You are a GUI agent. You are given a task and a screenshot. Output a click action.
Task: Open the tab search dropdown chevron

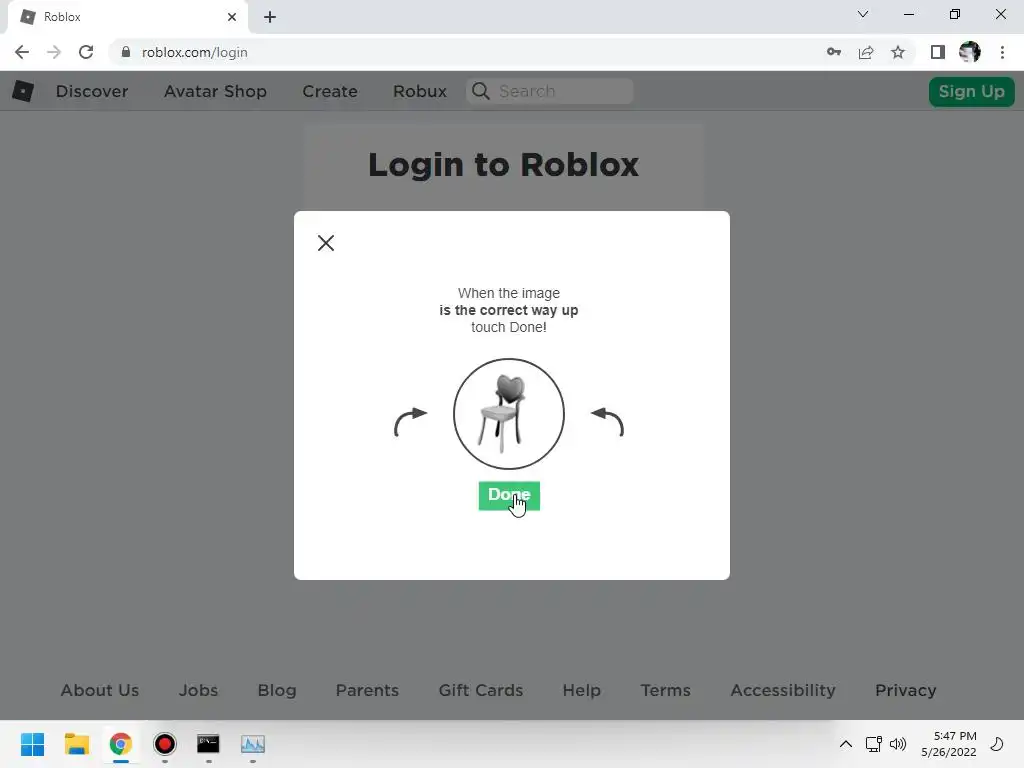point(863,14)
